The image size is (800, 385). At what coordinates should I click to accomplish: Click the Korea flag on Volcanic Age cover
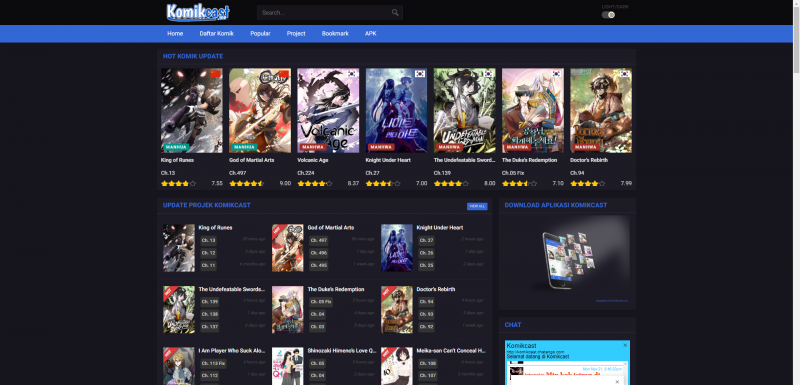352,73
